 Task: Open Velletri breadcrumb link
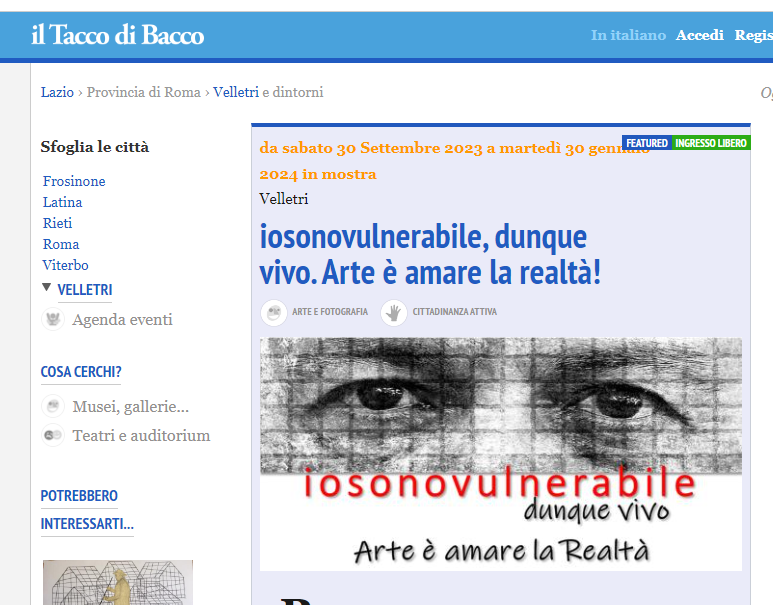click(236, 92)
